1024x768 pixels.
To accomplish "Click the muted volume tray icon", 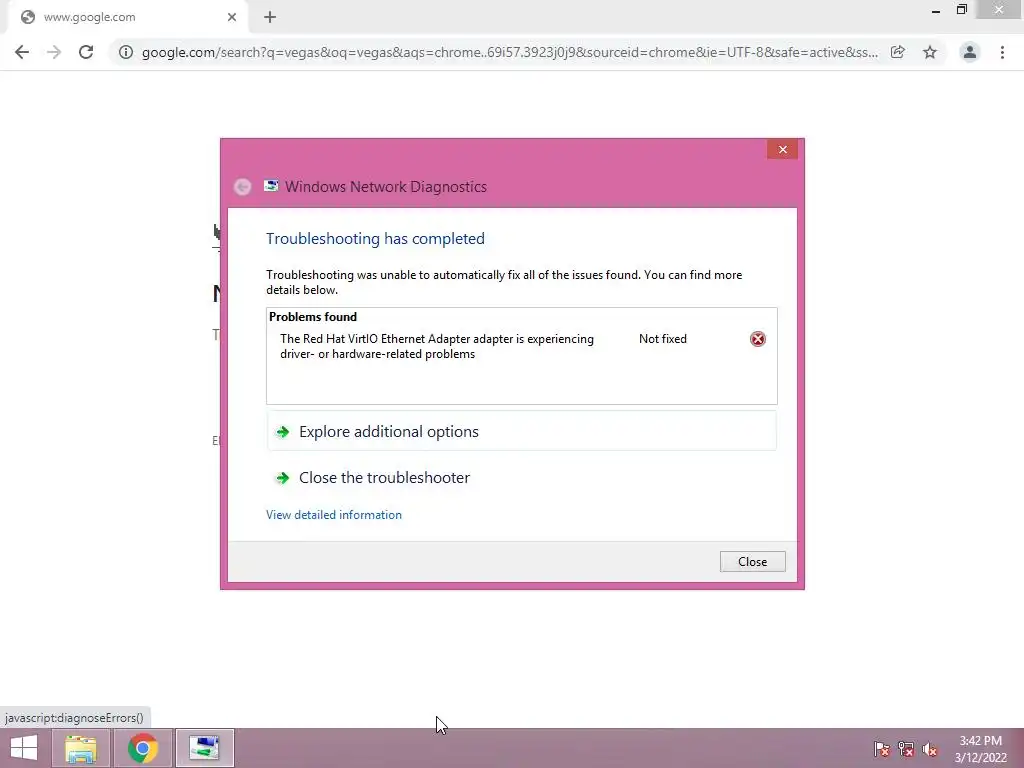I will 930,750.
